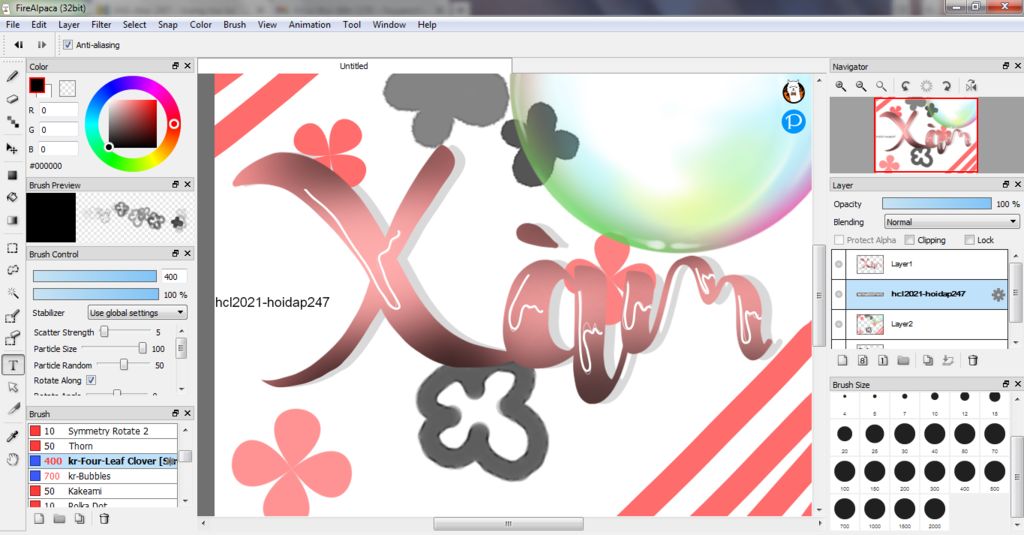Viewport: 1024px width, 535px height.
Task: Toggle visibility of hcl2021-hoidap247 layer
Action: click(x=839, y=294)
